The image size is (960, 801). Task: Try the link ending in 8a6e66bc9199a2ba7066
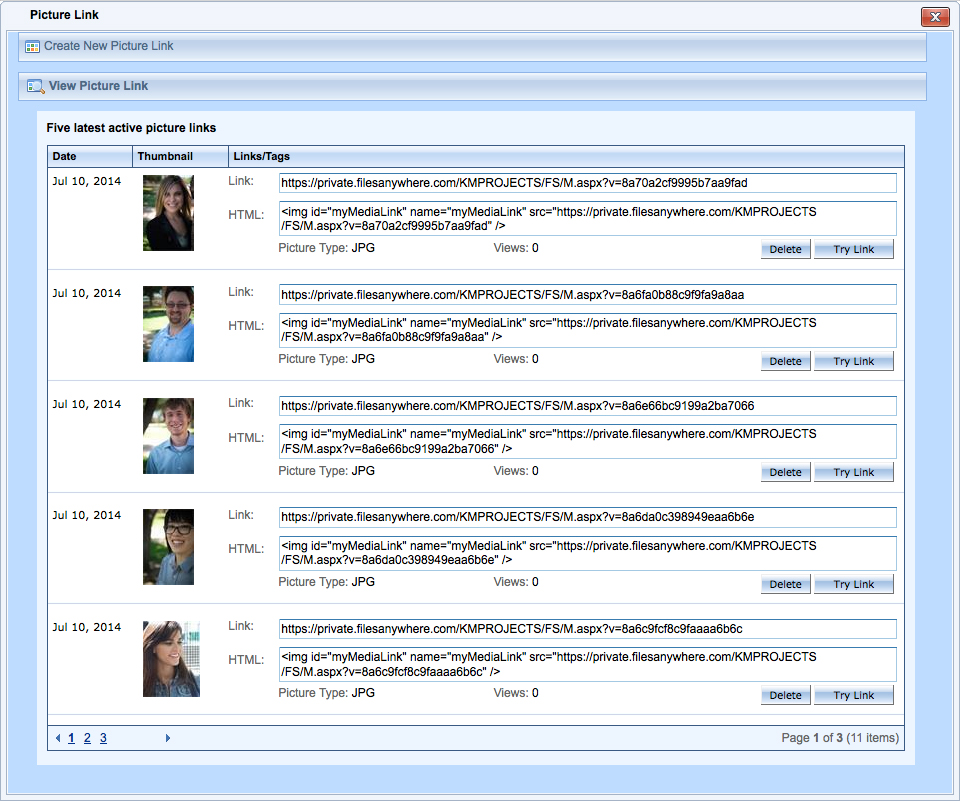853,472
